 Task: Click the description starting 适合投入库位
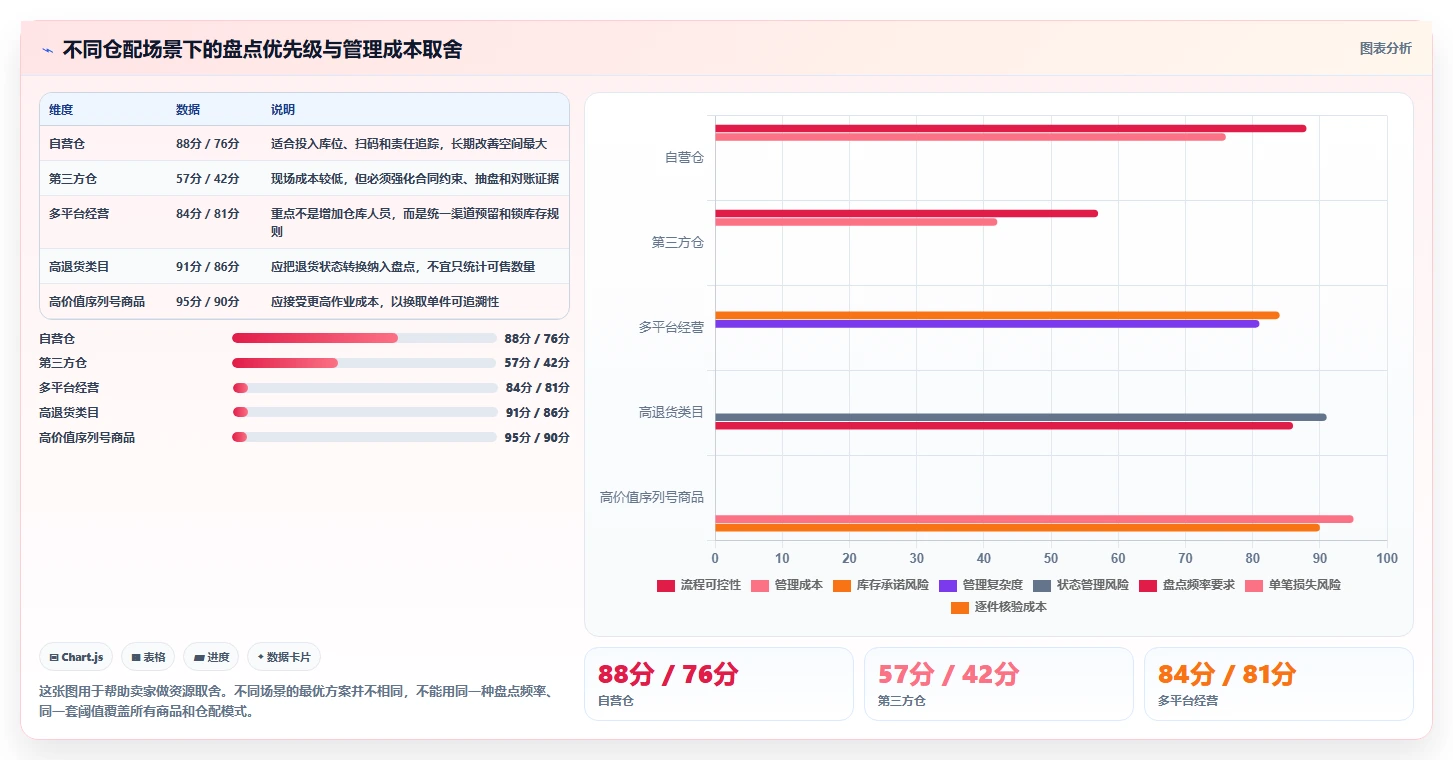coord(409,144)
